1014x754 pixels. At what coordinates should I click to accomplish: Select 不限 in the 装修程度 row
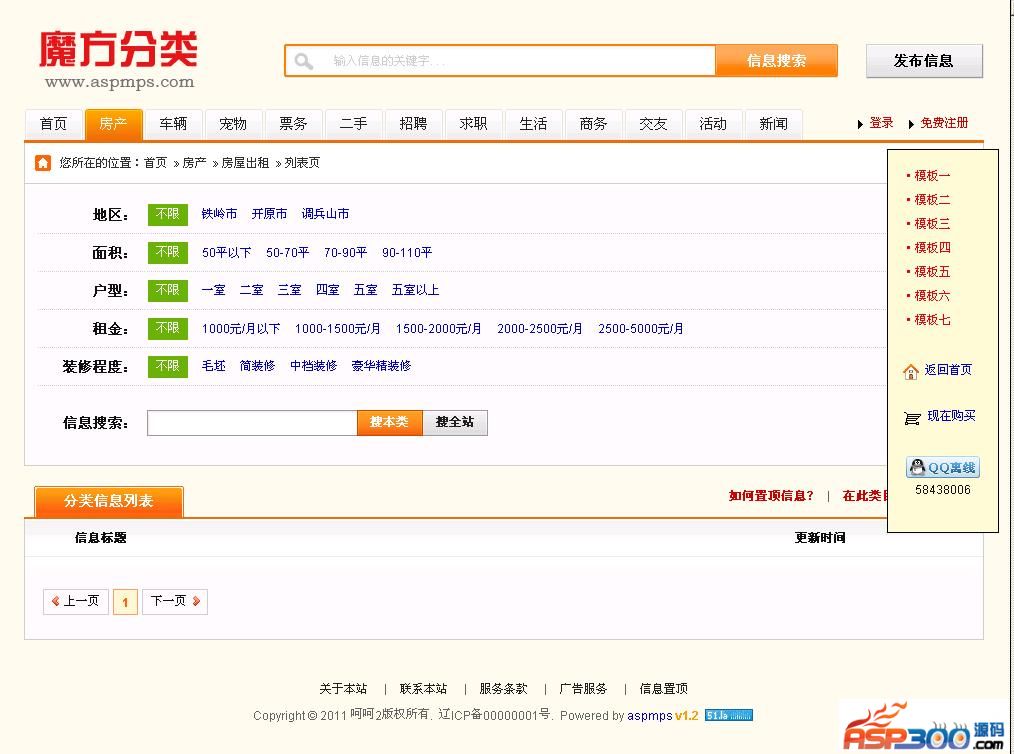point(167,366)
